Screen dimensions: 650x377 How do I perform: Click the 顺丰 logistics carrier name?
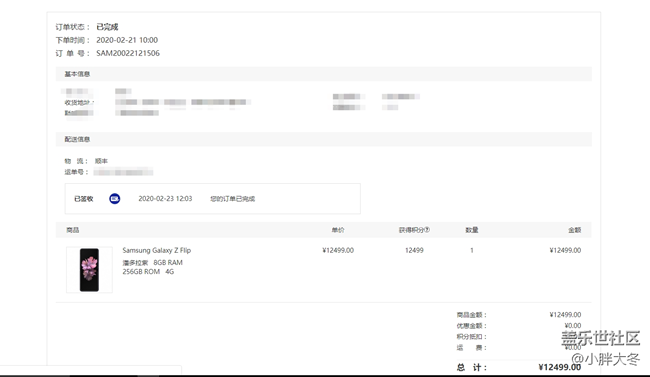pyautogui.click(x=101, y=161)
